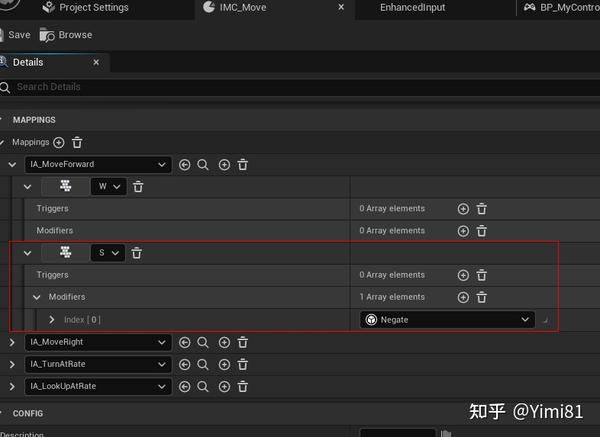
Task: Add key binding to IA_MoveForward
Action: click(224, 165)
